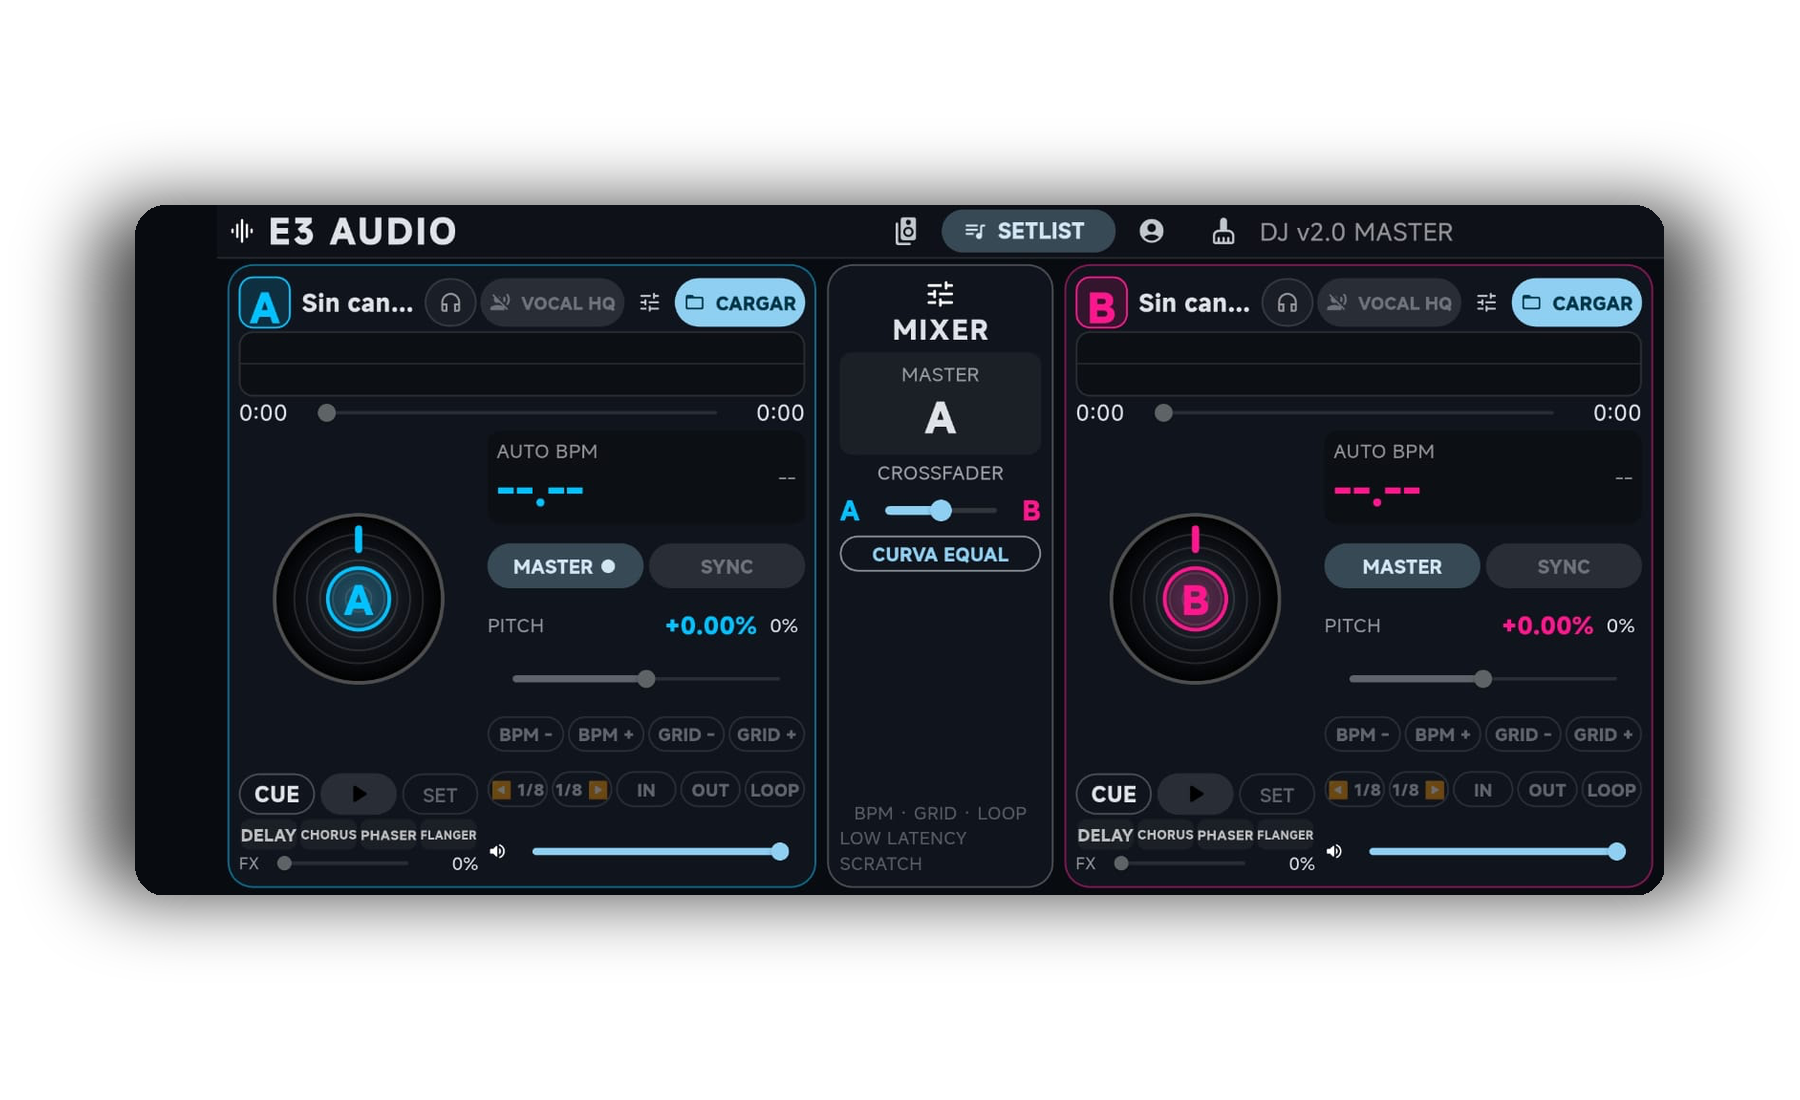1800x1100 pixels.
Task: Click CARGAR to load track on deck A
Action: click(x=740, y=302)
